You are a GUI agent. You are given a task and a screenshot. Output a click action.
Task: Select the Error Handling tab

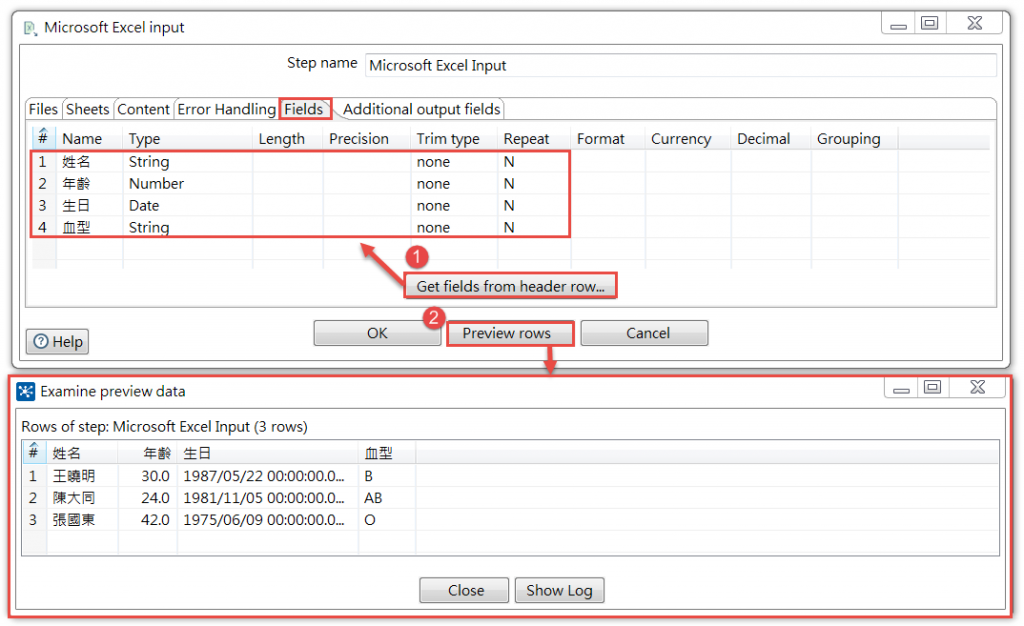pyautogui.click(x=227, y=109)
